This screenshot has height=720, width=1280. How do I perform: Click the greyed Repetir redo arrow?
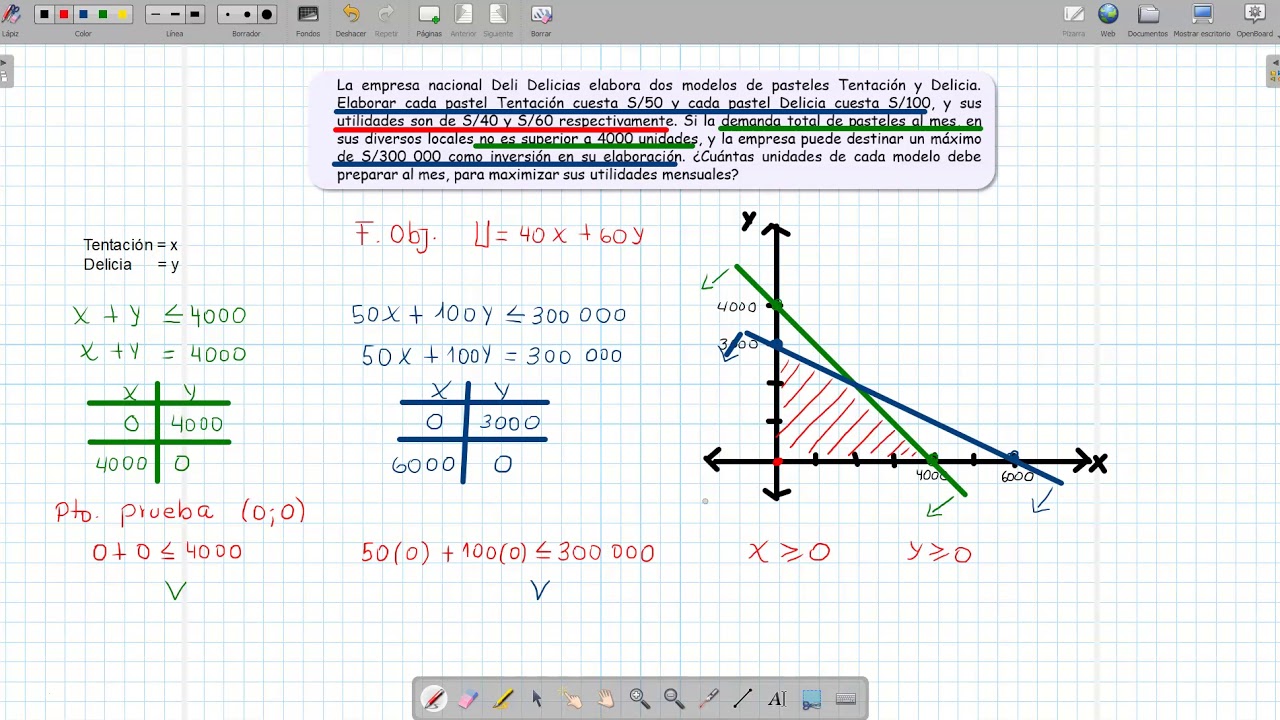tap(386, 20)
